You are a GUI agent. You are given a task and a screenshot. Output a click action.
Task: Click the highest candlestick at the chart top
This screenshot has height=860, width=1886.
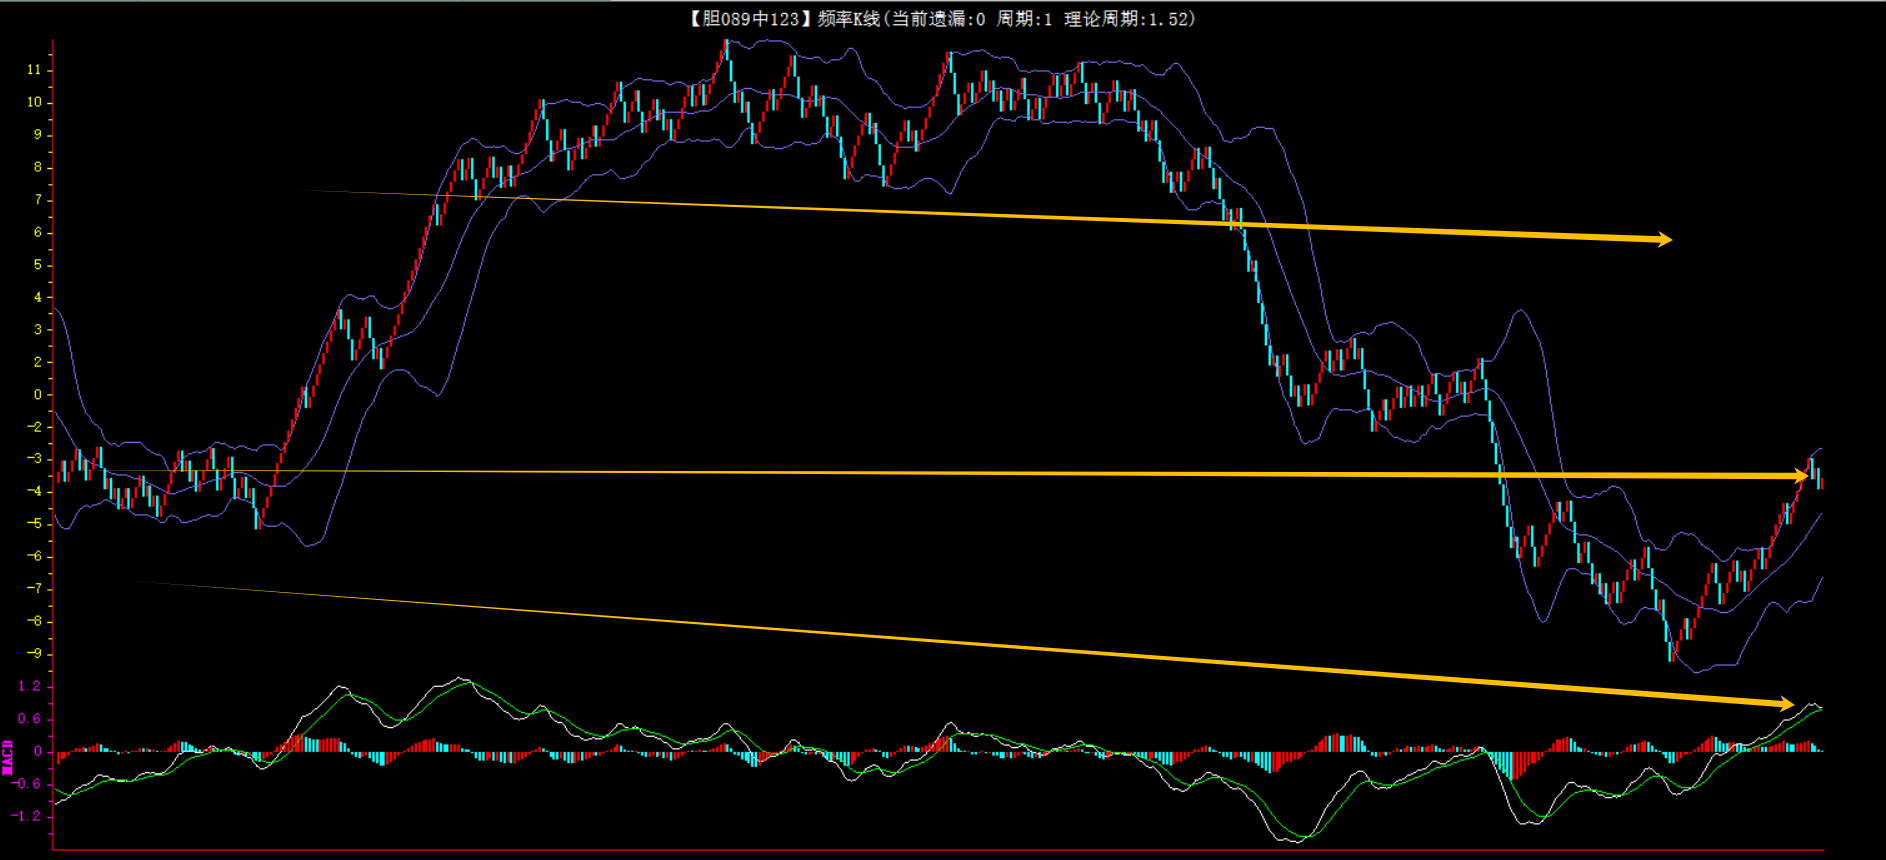(727, 50)
